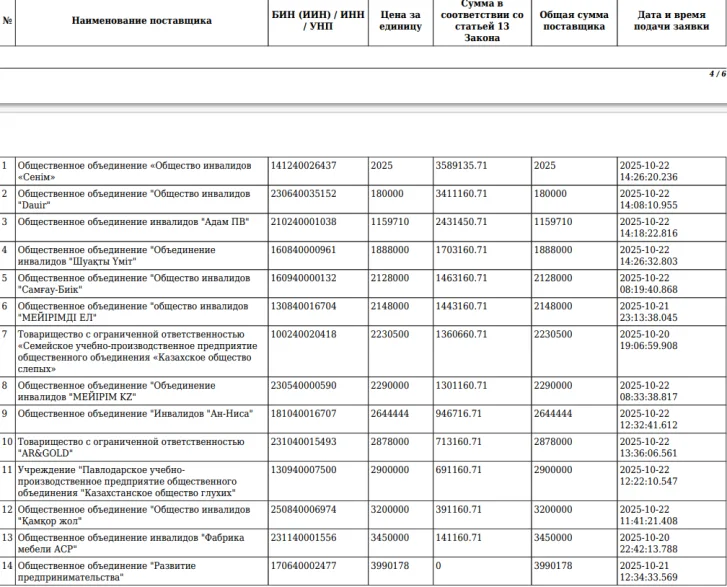Click the 'AR&GOLD' supplier name cell
This screenshot has width=727, height=587.
141,446
